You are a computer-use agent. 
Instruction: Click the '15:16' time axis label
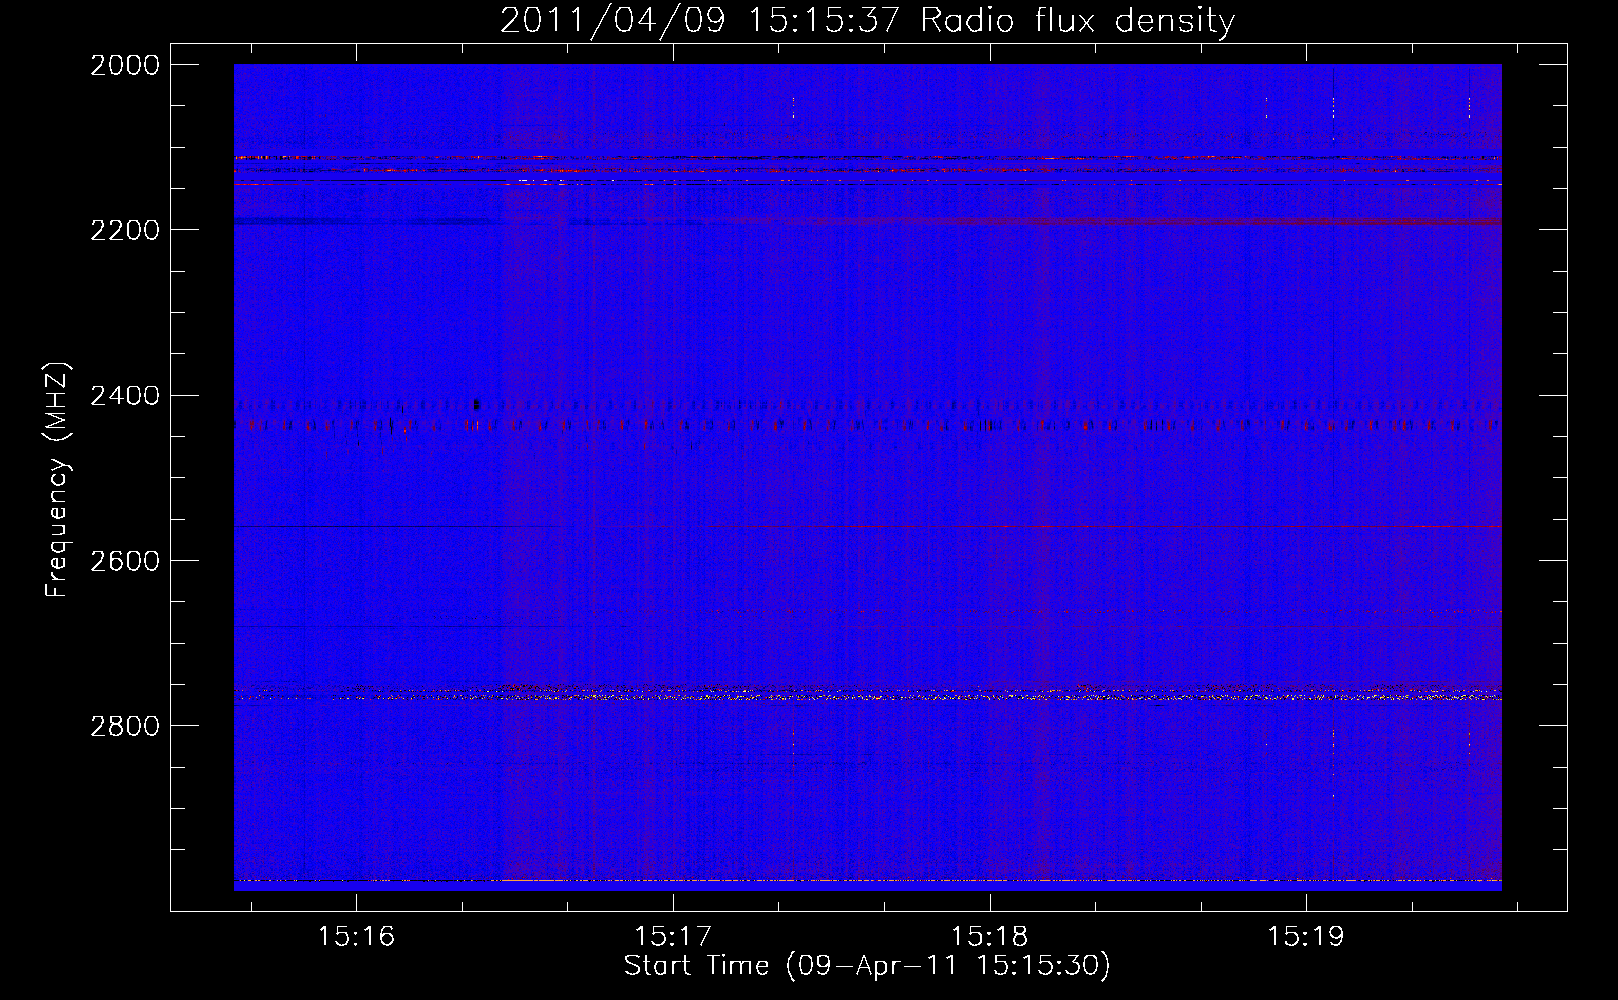pyautogui.click(x=357, y=937)
